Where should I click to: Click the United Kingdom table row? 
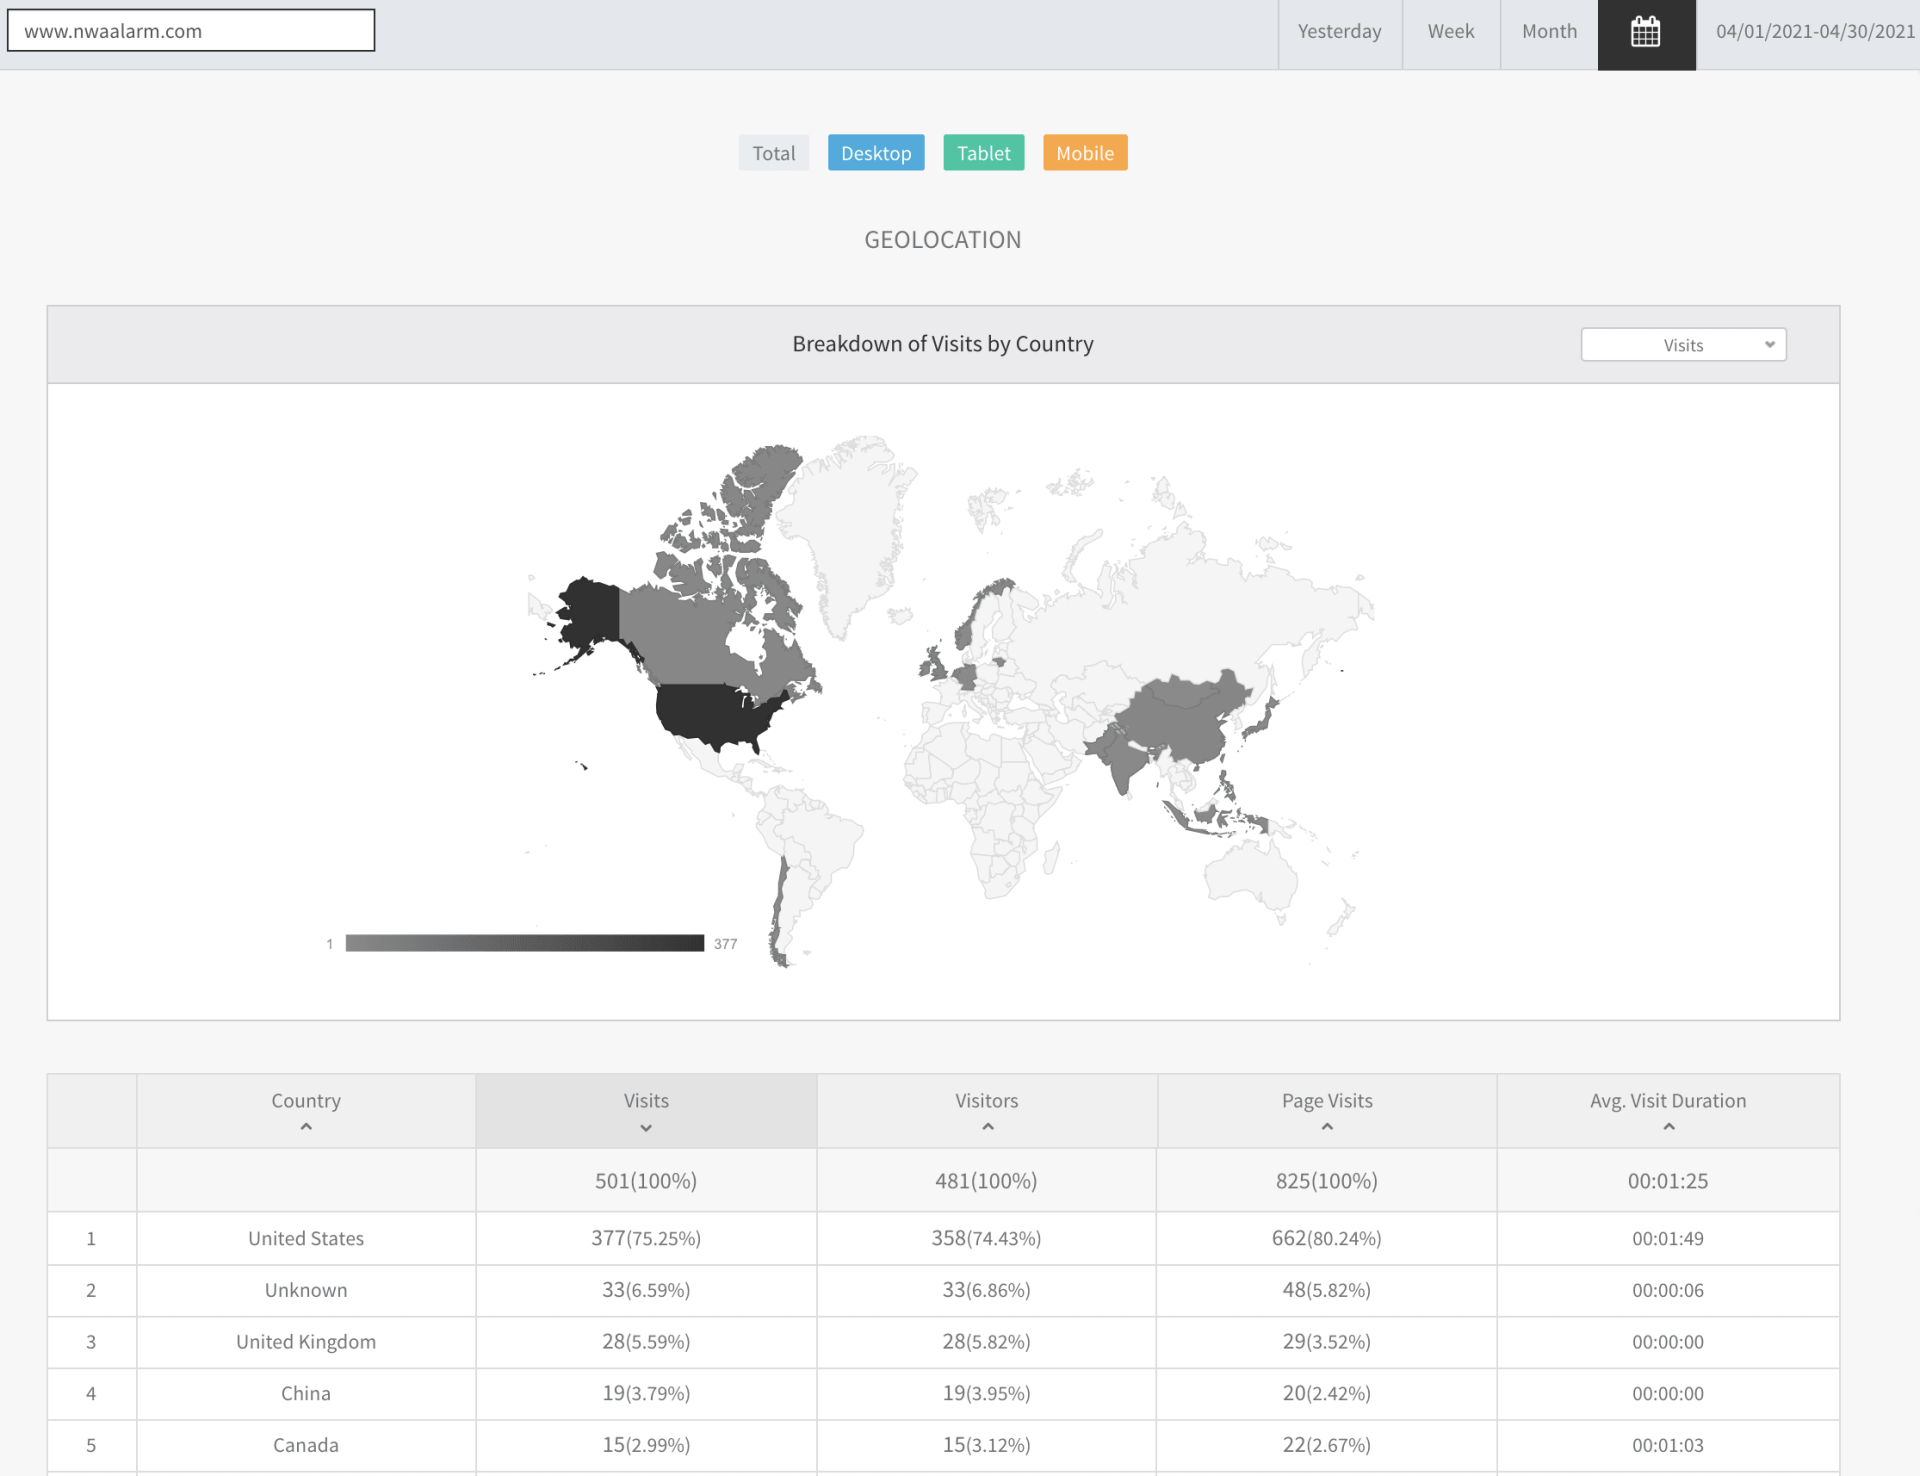(306, 1342)
